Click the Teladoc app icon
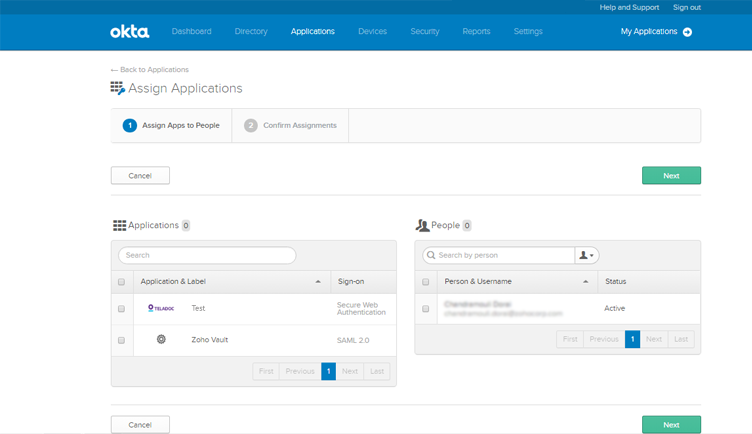This screenshot has height=434, width=752. pyautogui.click(x=160, y=308)
